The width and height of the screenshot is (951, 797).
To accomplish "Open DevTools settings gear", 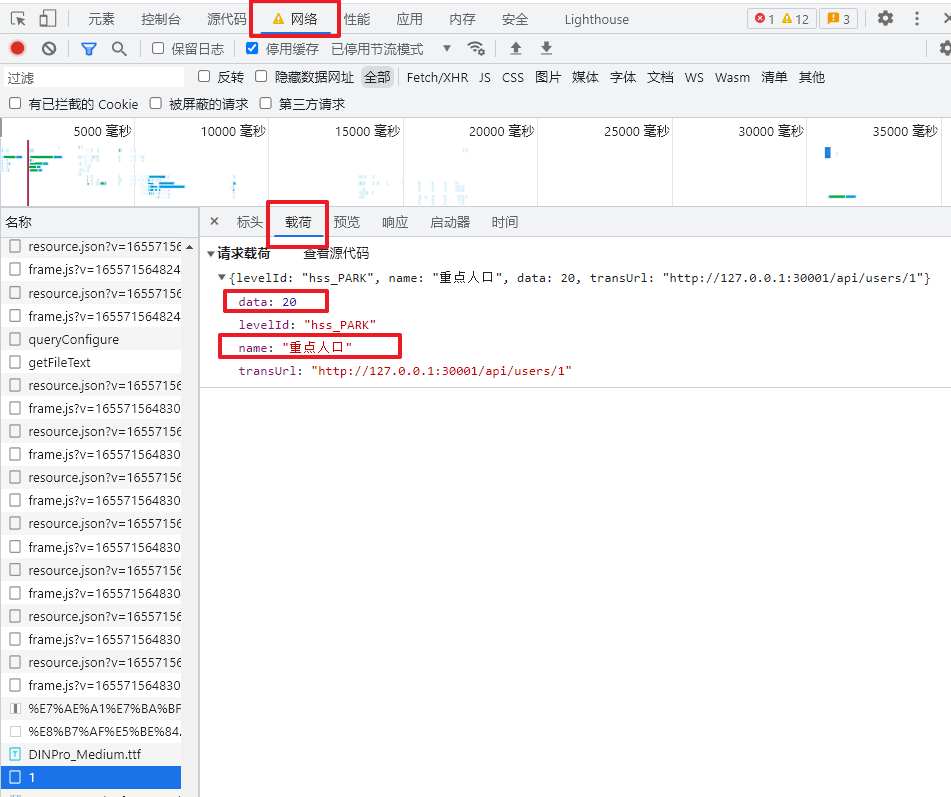I will click(x=885, y=18).
